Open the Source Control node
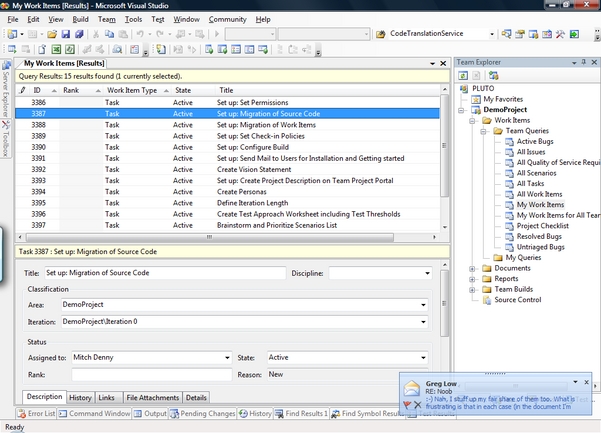 [517, 300]
